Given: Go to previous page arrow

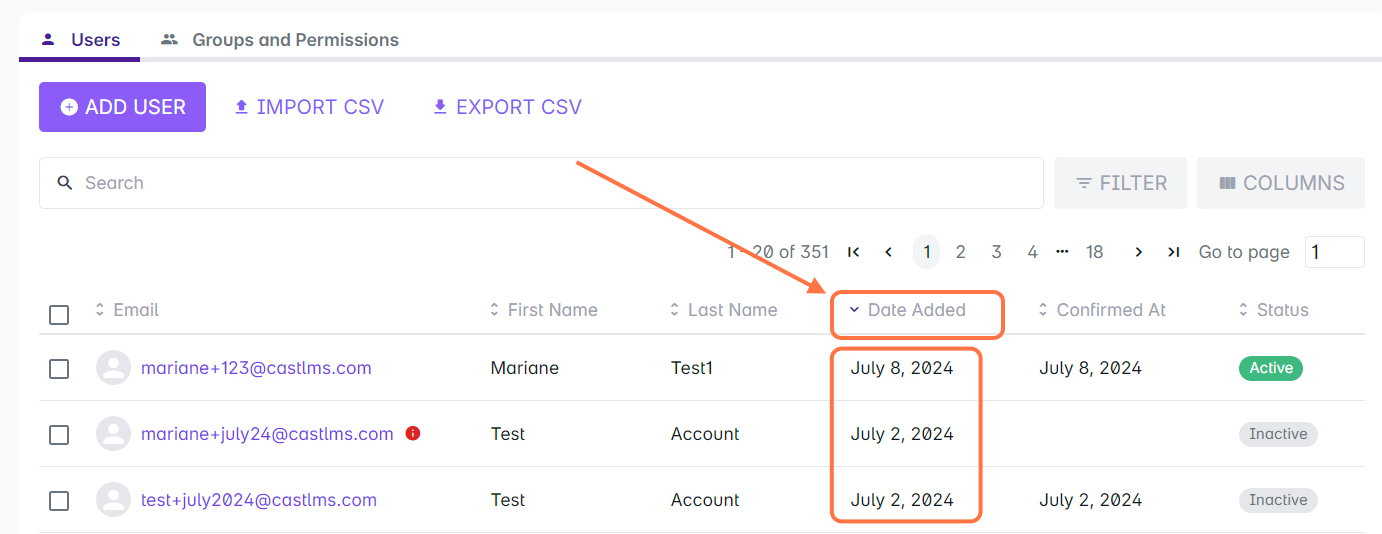Looking at the screenshot, I should click(888, 252).
